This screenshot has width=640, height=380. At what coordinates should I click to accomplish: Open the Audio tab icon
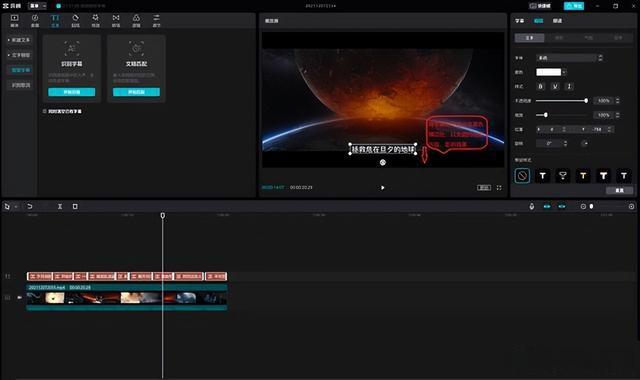click(x=35, y=20)
